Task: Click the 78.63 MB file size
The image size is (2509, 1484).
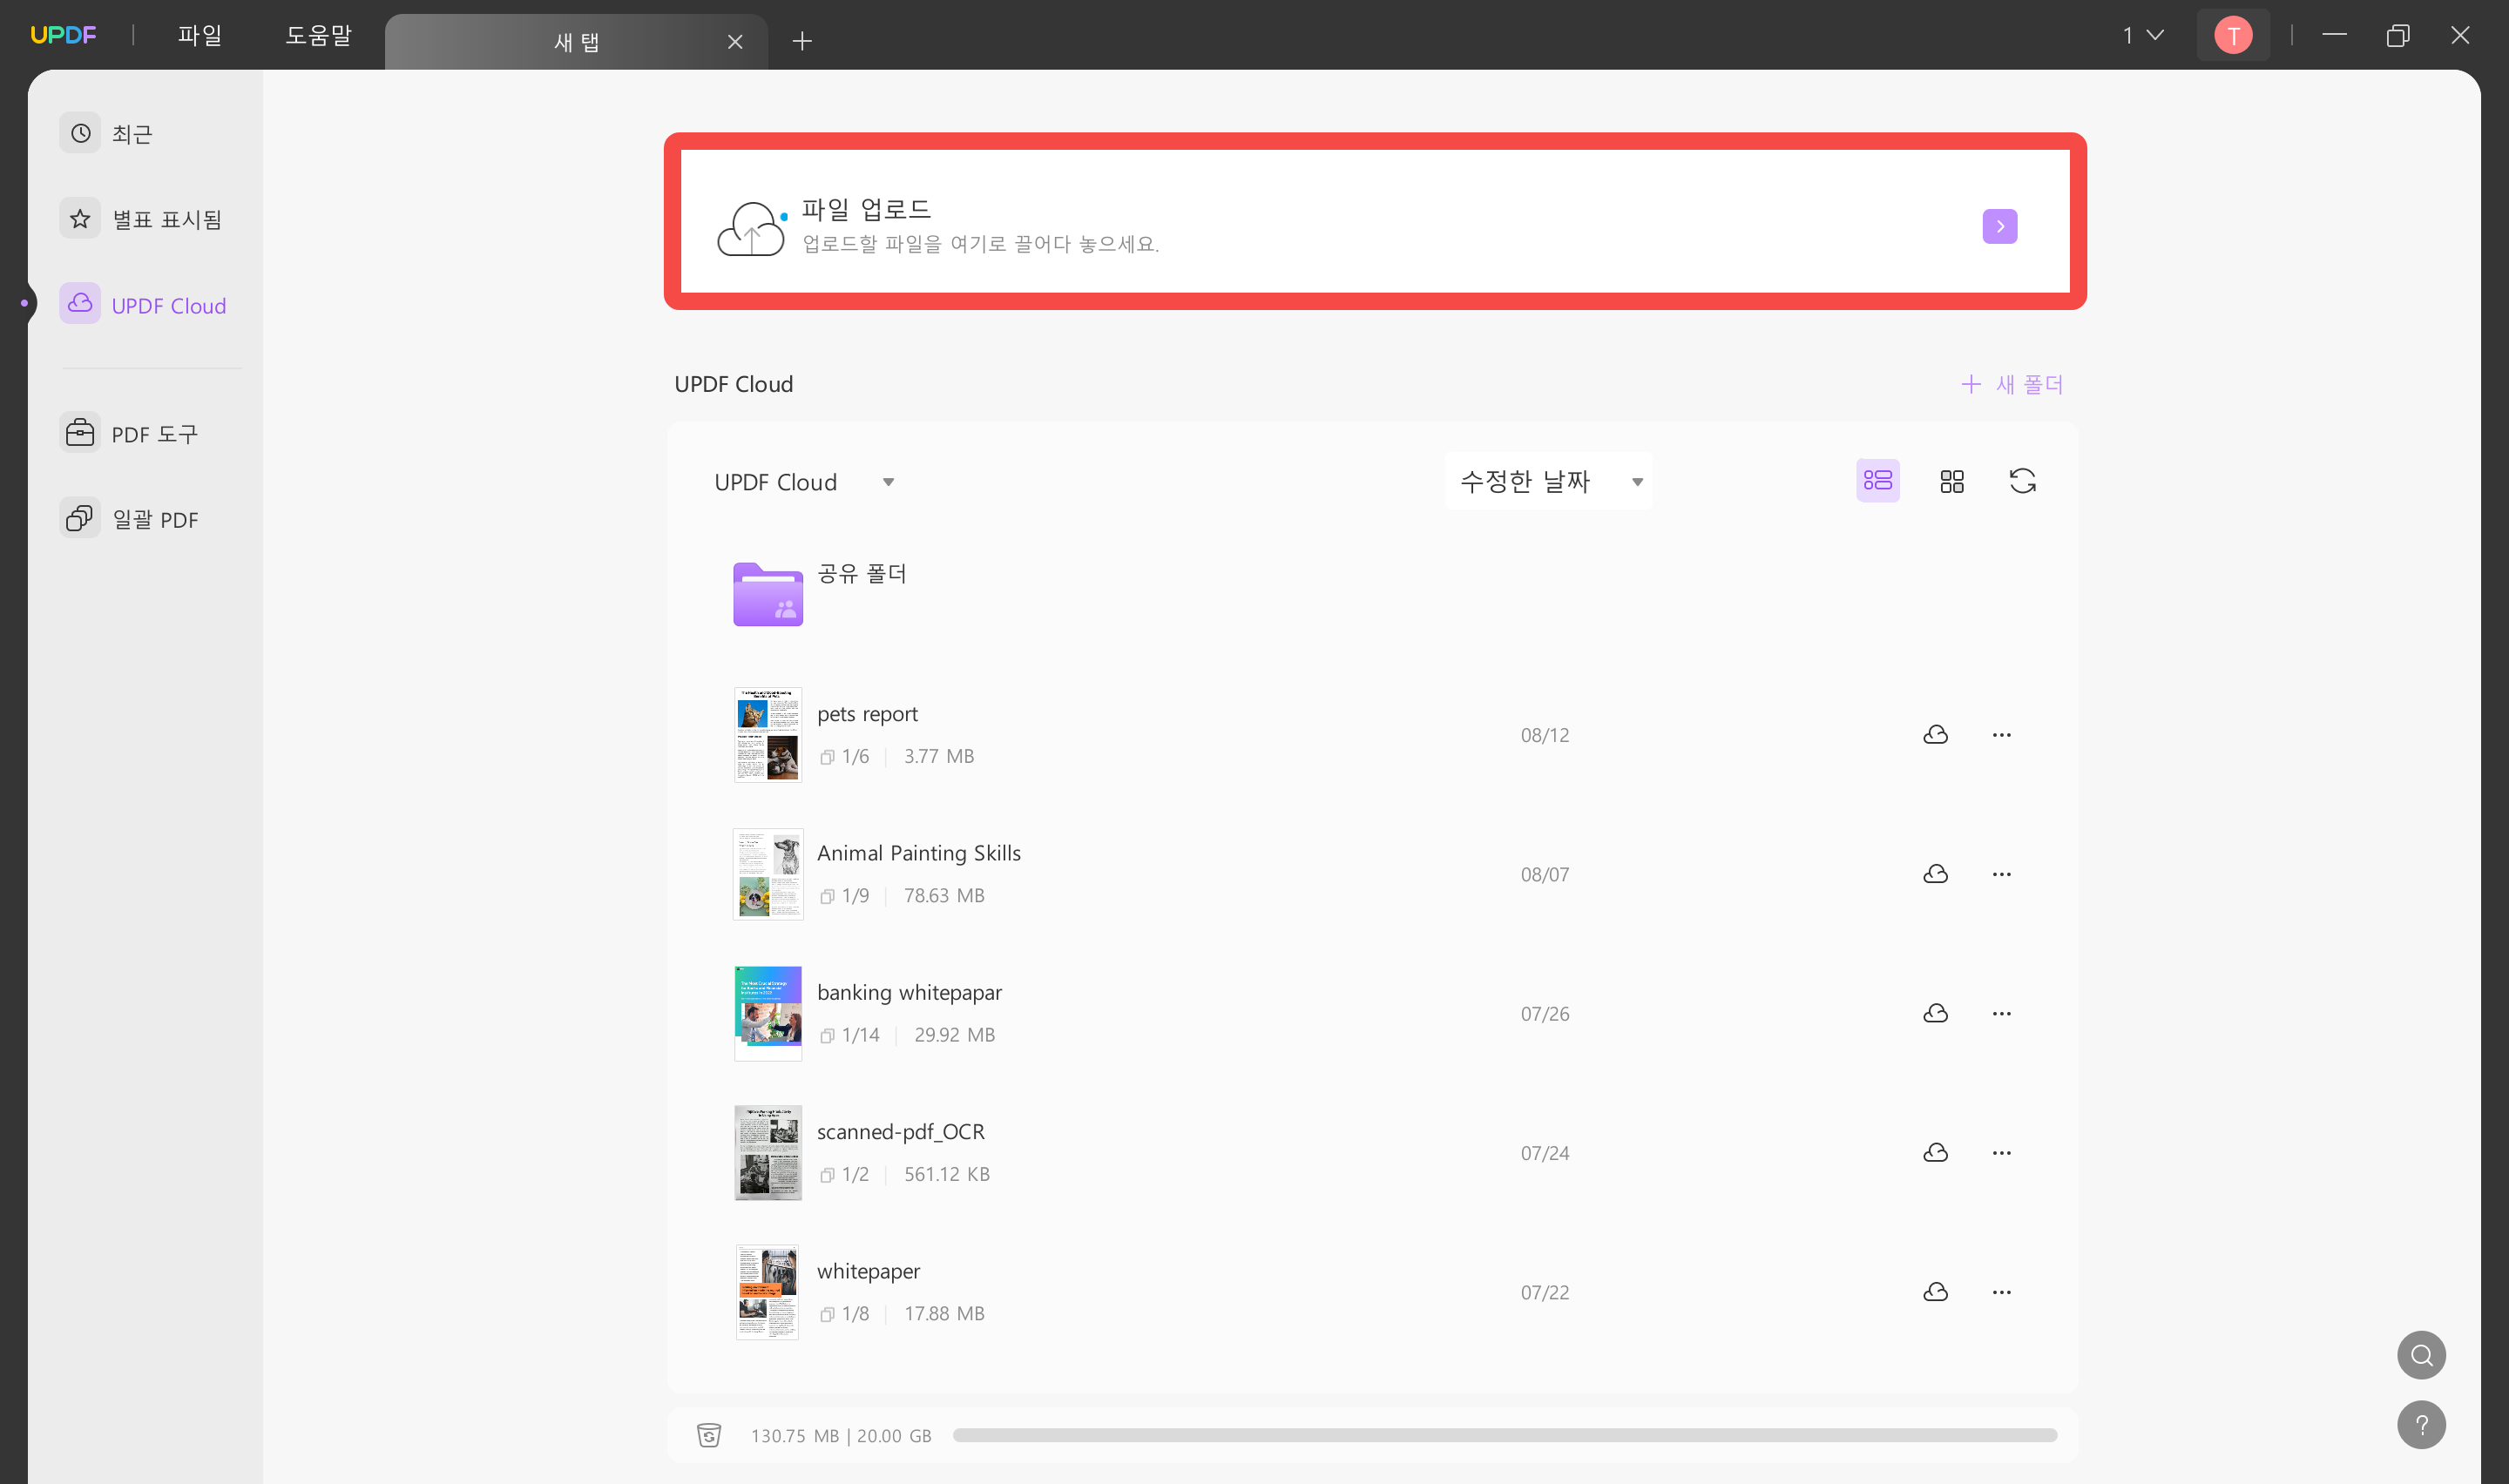Action: [943, 895]
